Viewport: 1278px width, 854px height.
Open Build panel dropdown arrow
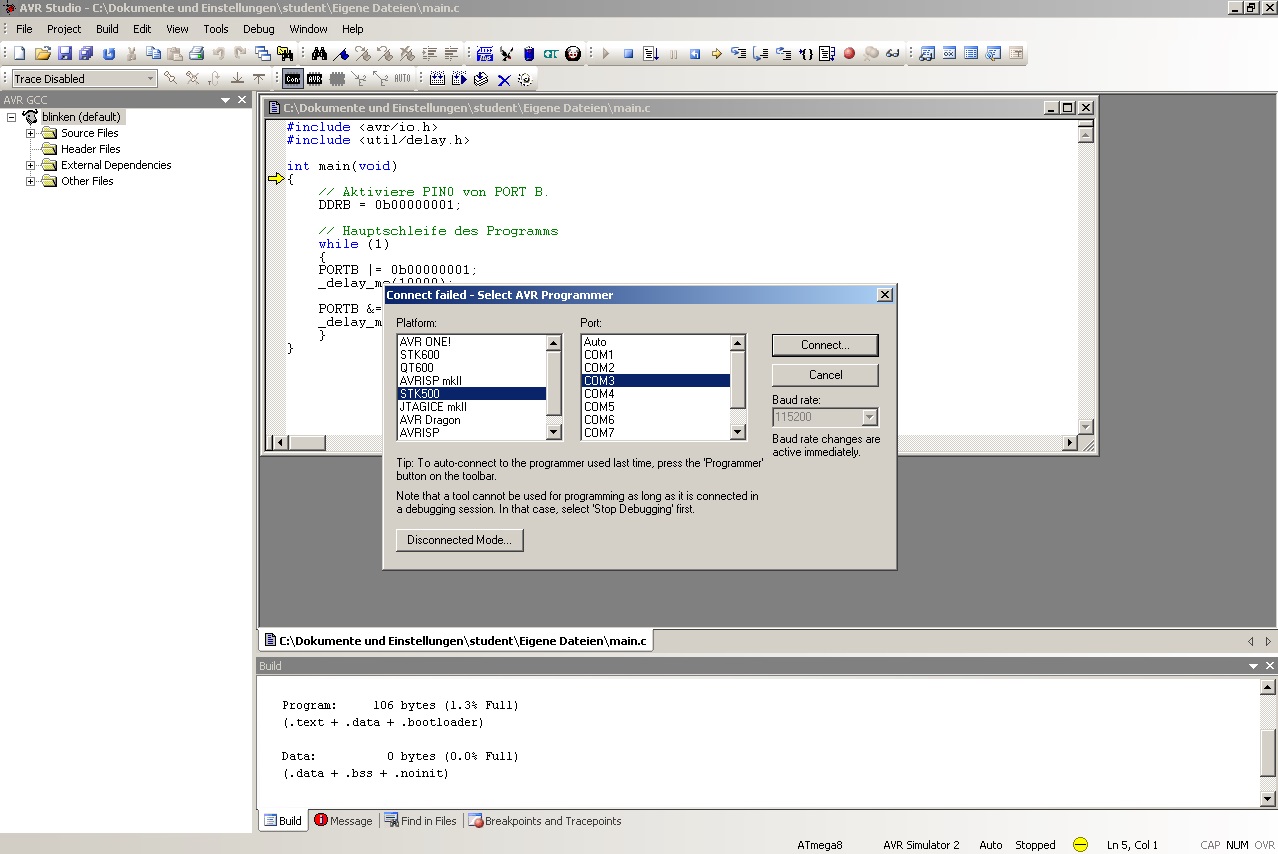(x=1253, y=666)
